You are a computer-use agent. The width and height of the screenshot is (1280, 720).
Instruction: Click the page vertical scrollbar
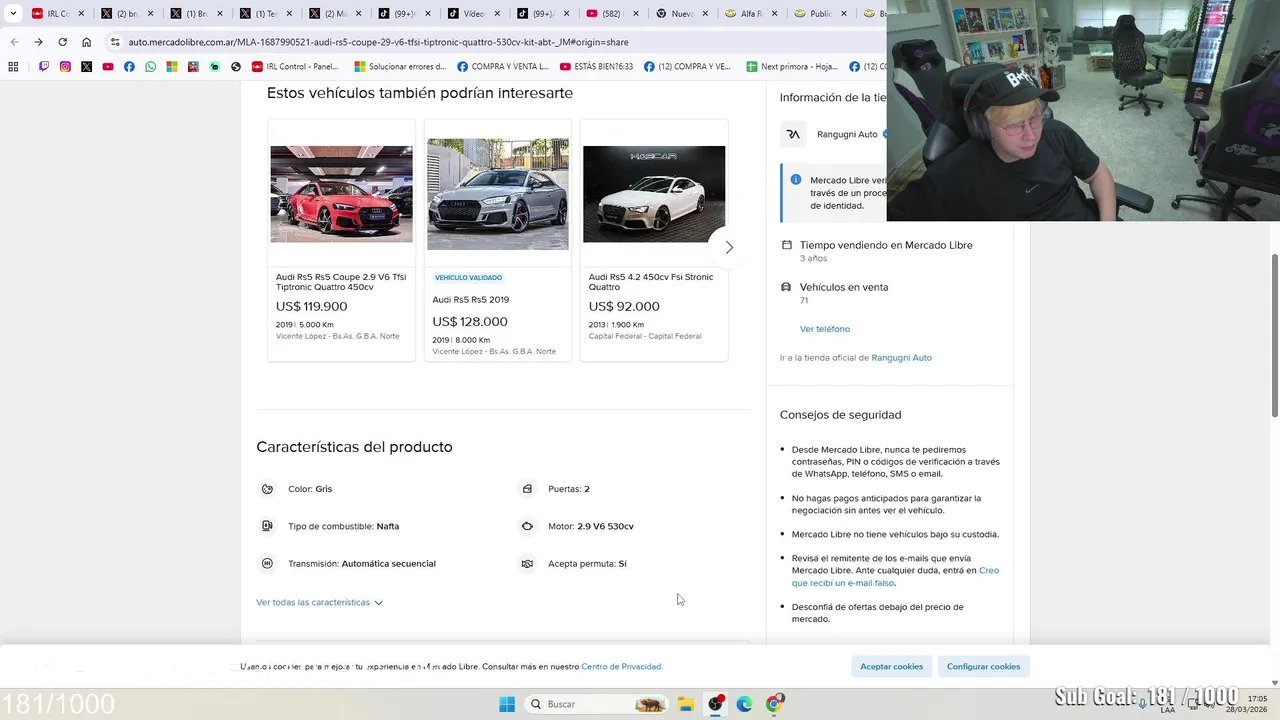(1274, 335)
